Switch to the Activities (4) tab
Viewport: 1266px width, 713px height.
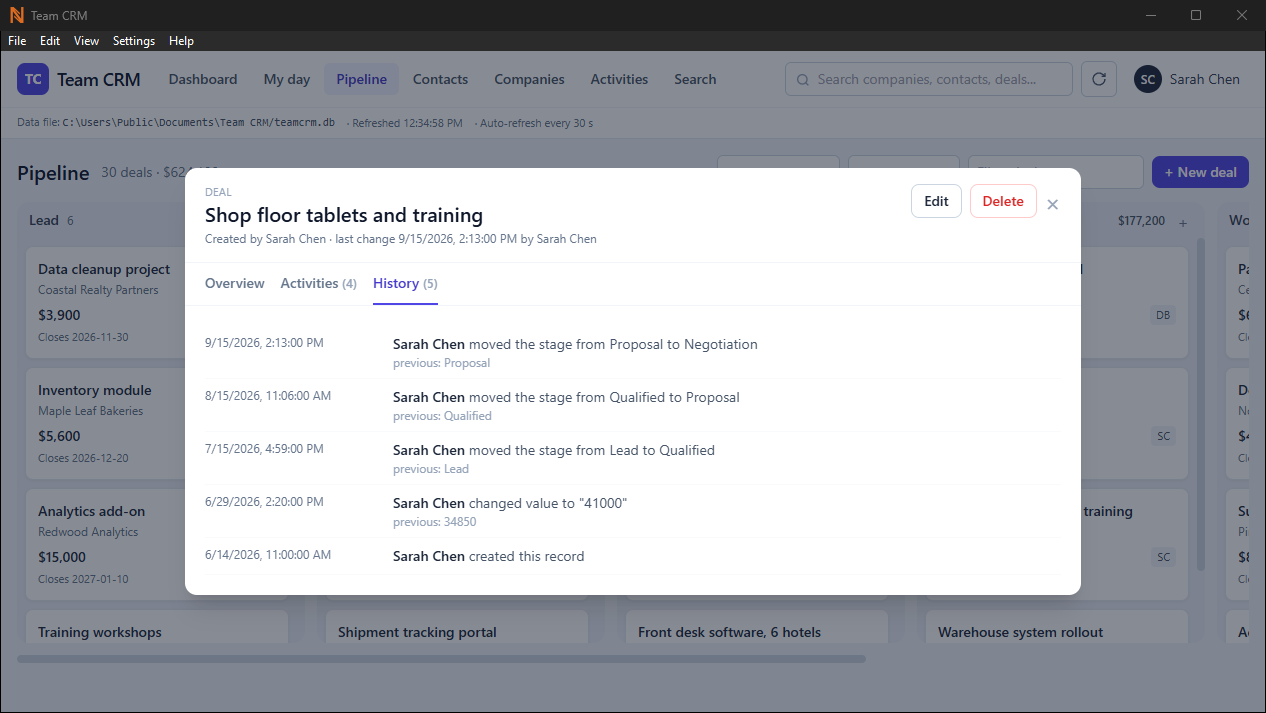point(318,283)
